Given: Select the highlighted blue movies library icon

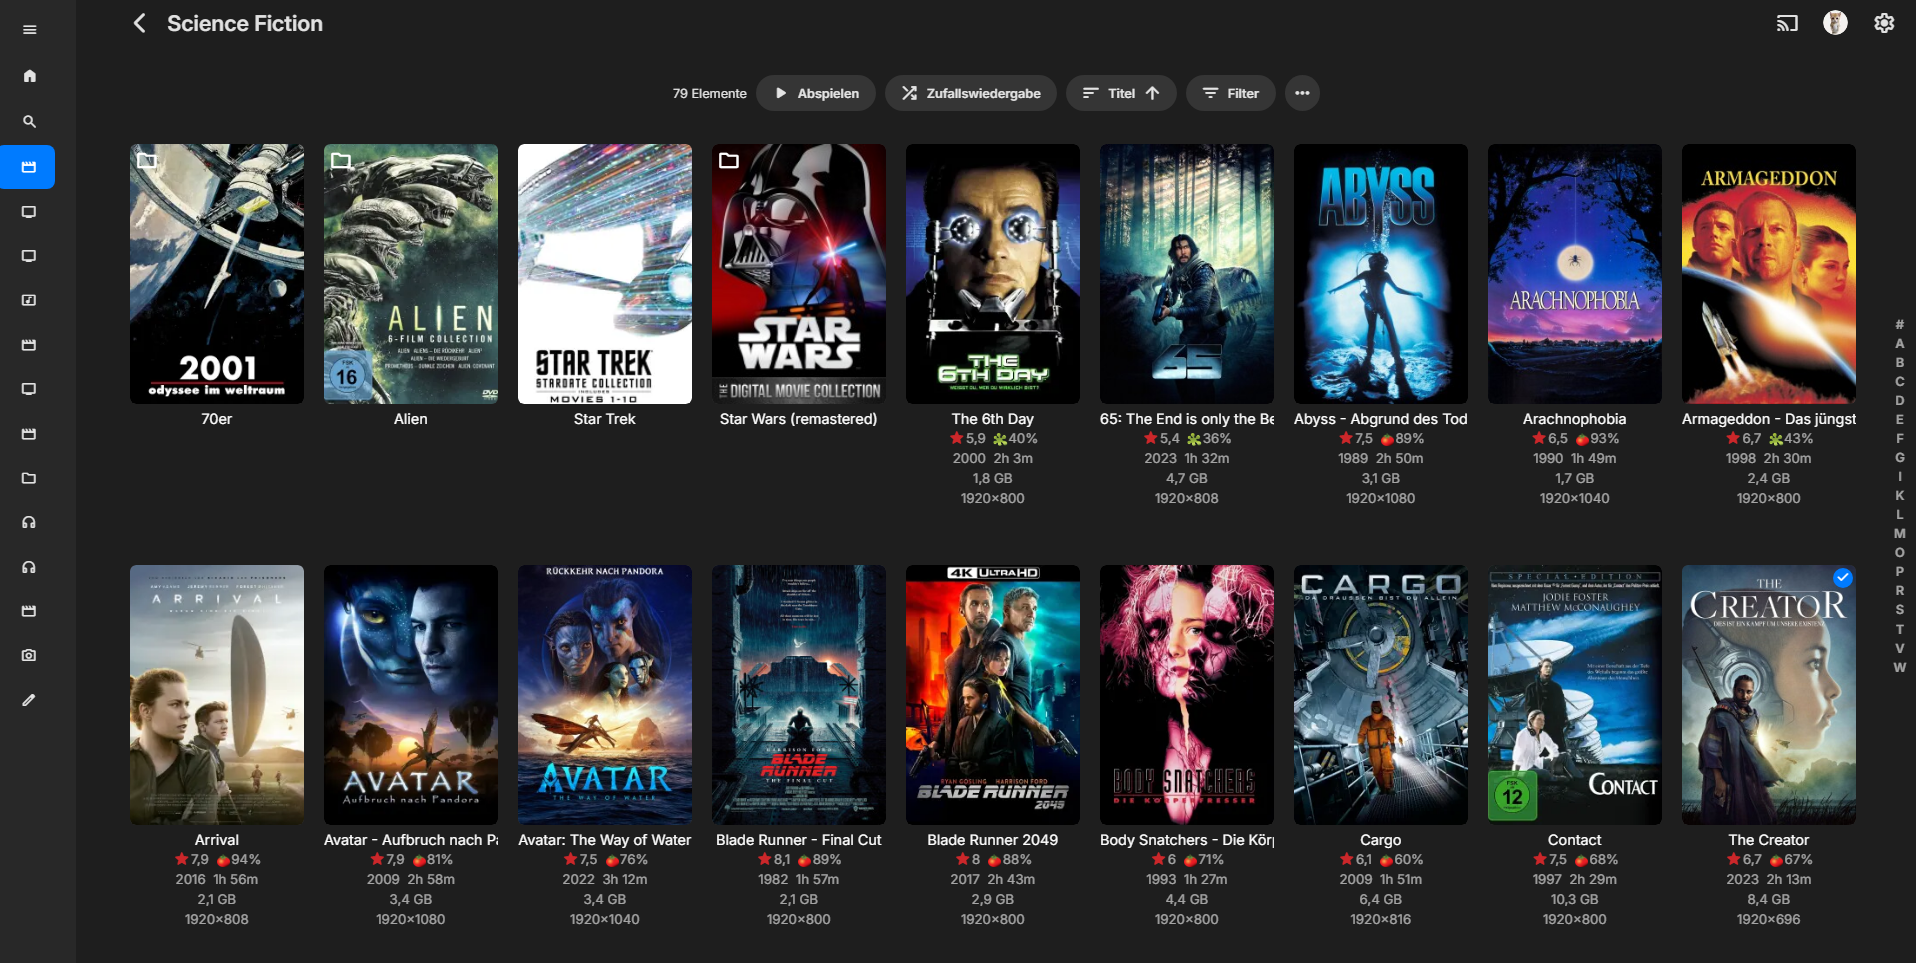Looking at the screenshot, I should tap(28, 167).
